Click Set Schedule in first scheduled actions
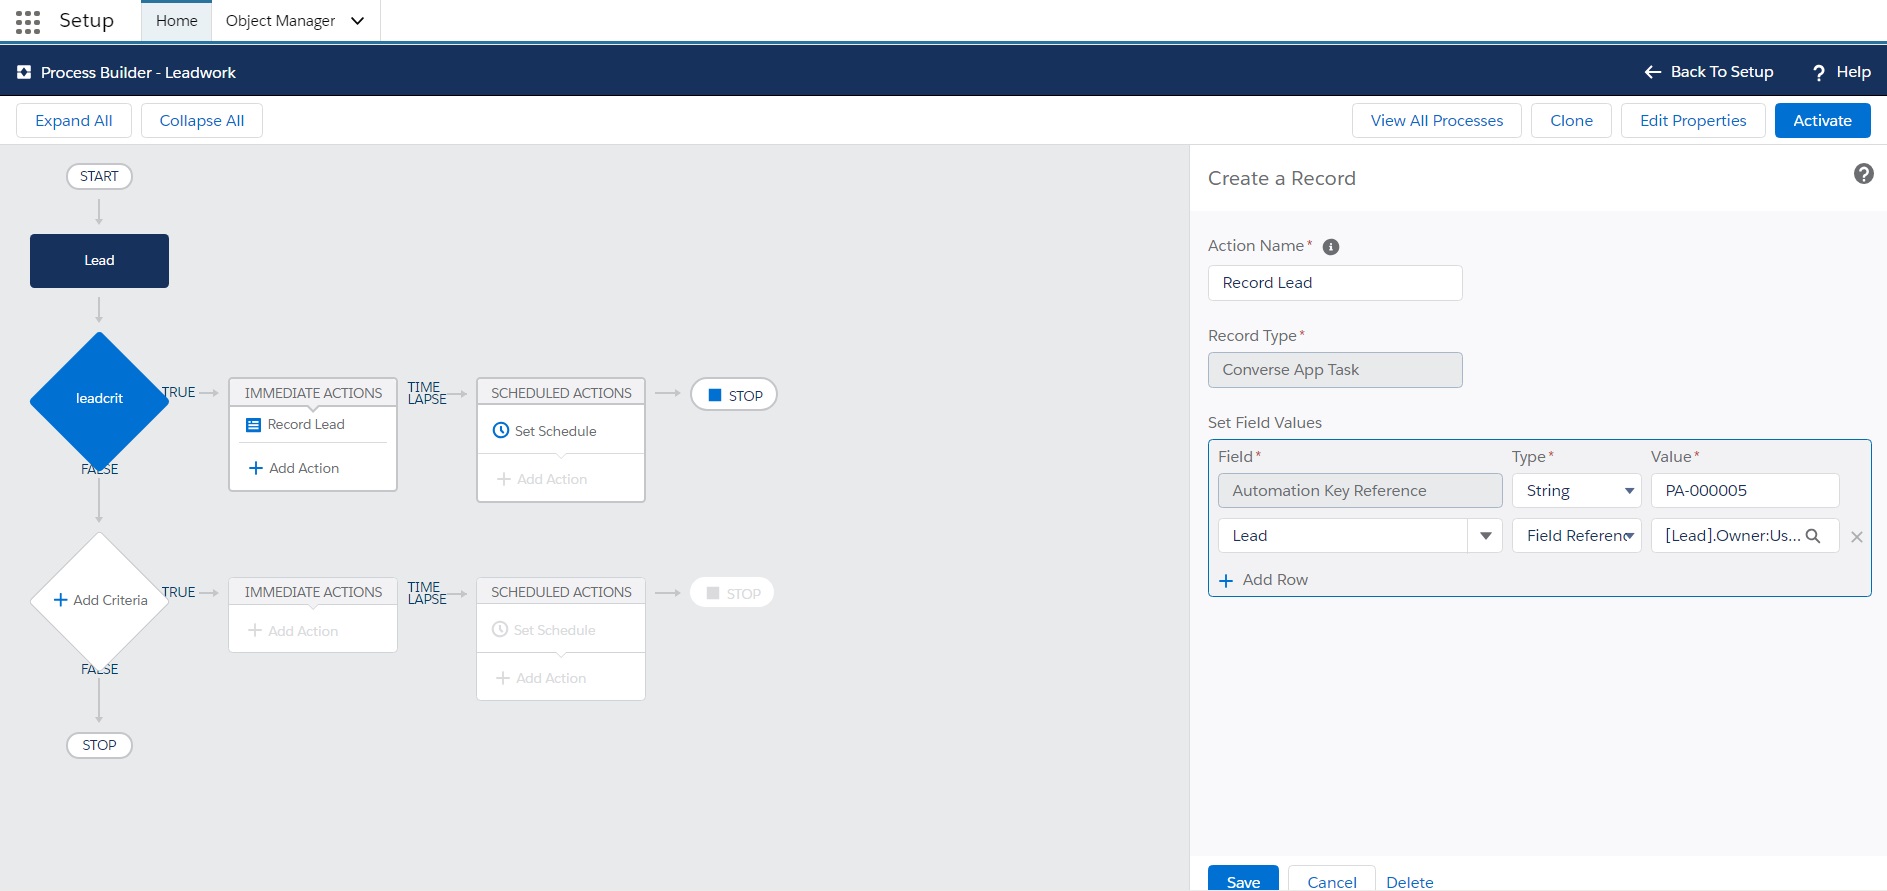Image resolution: width=1887 pixels, height=891 pixels. (x=555, y=431)
